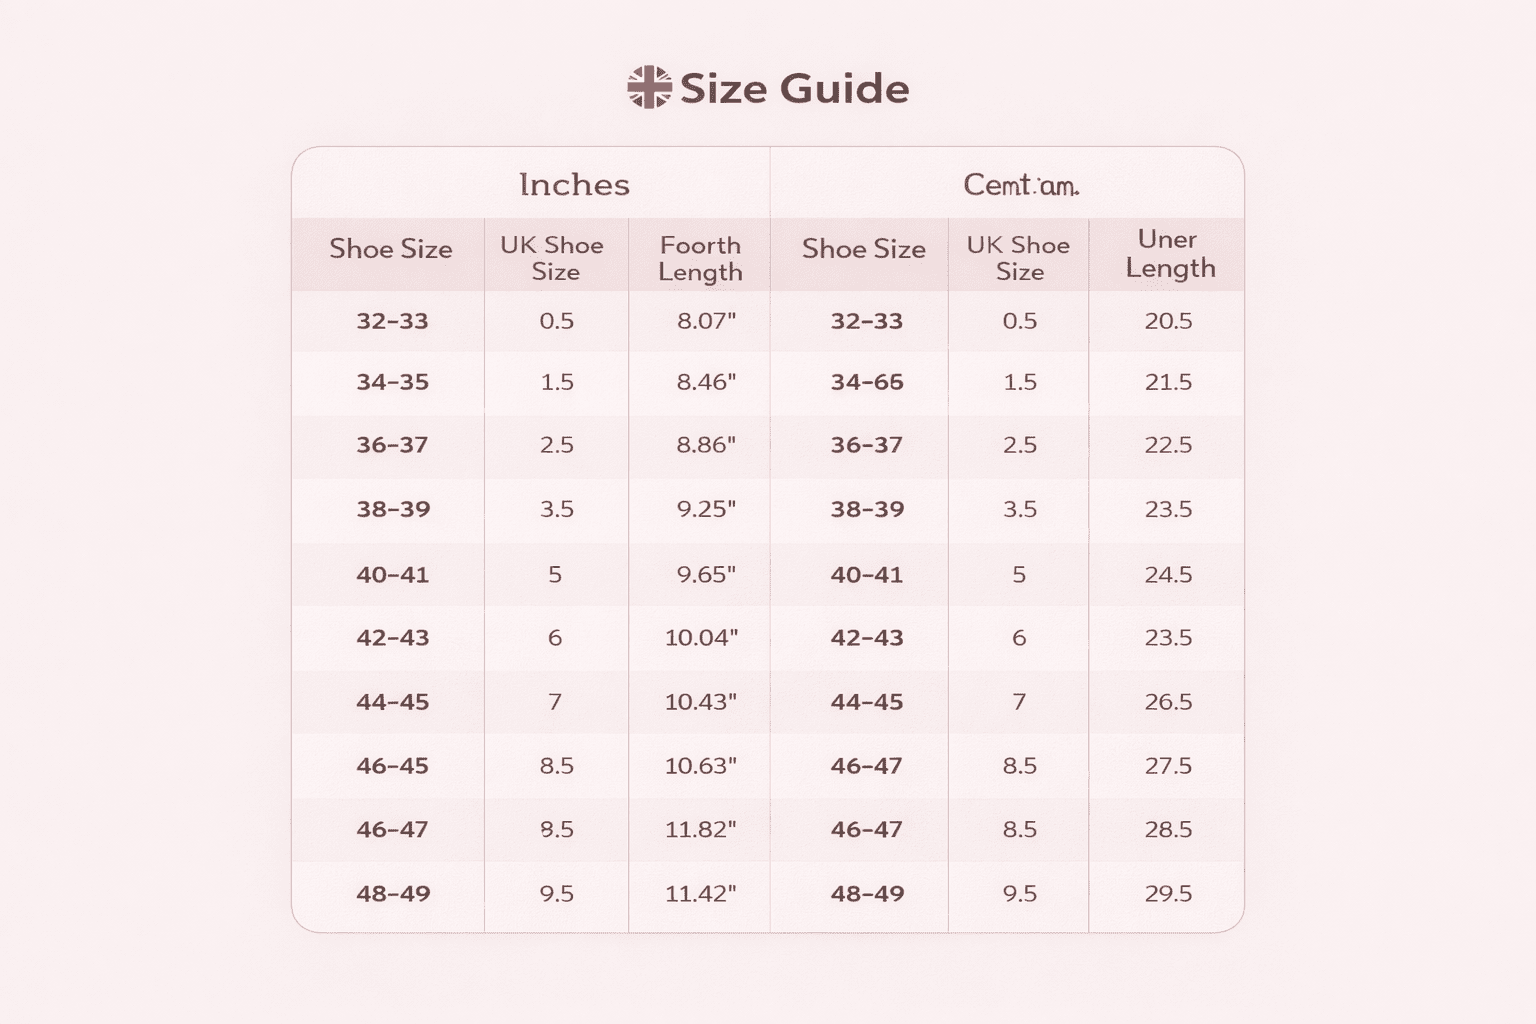Image resolution: width=1536 pixels, height=1024 pixels.
Task: Select the 10.04" length value
Action: pos(701,638)
